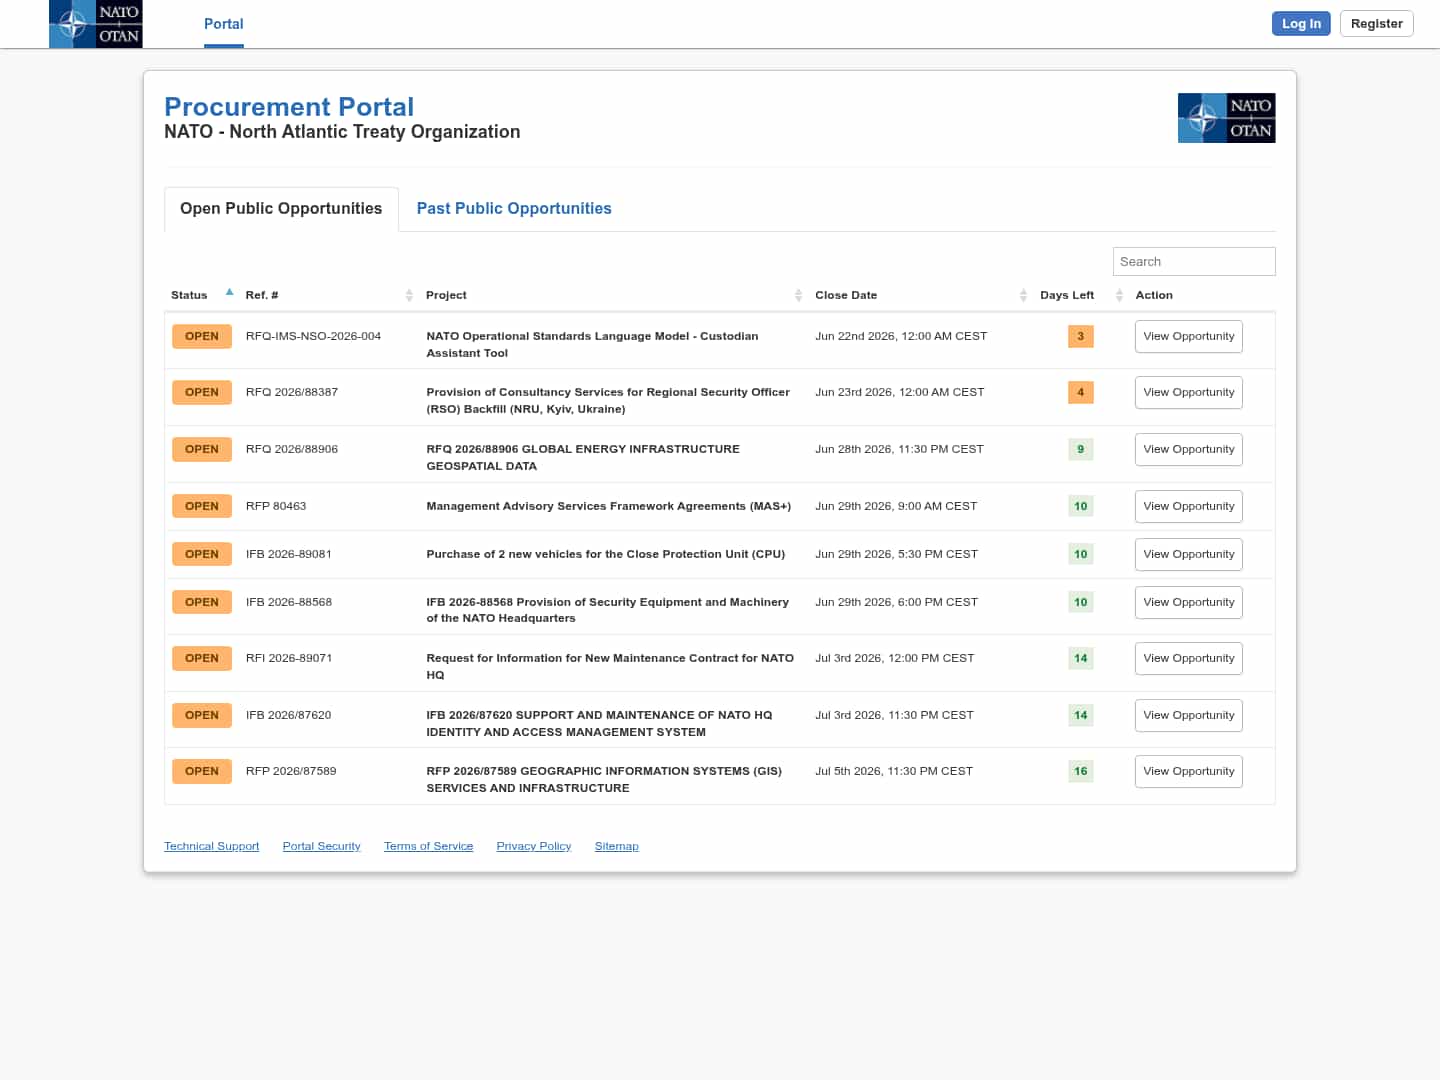
Task: Click reference text RFQ 2026/88906
Action: tap(292, 450)
